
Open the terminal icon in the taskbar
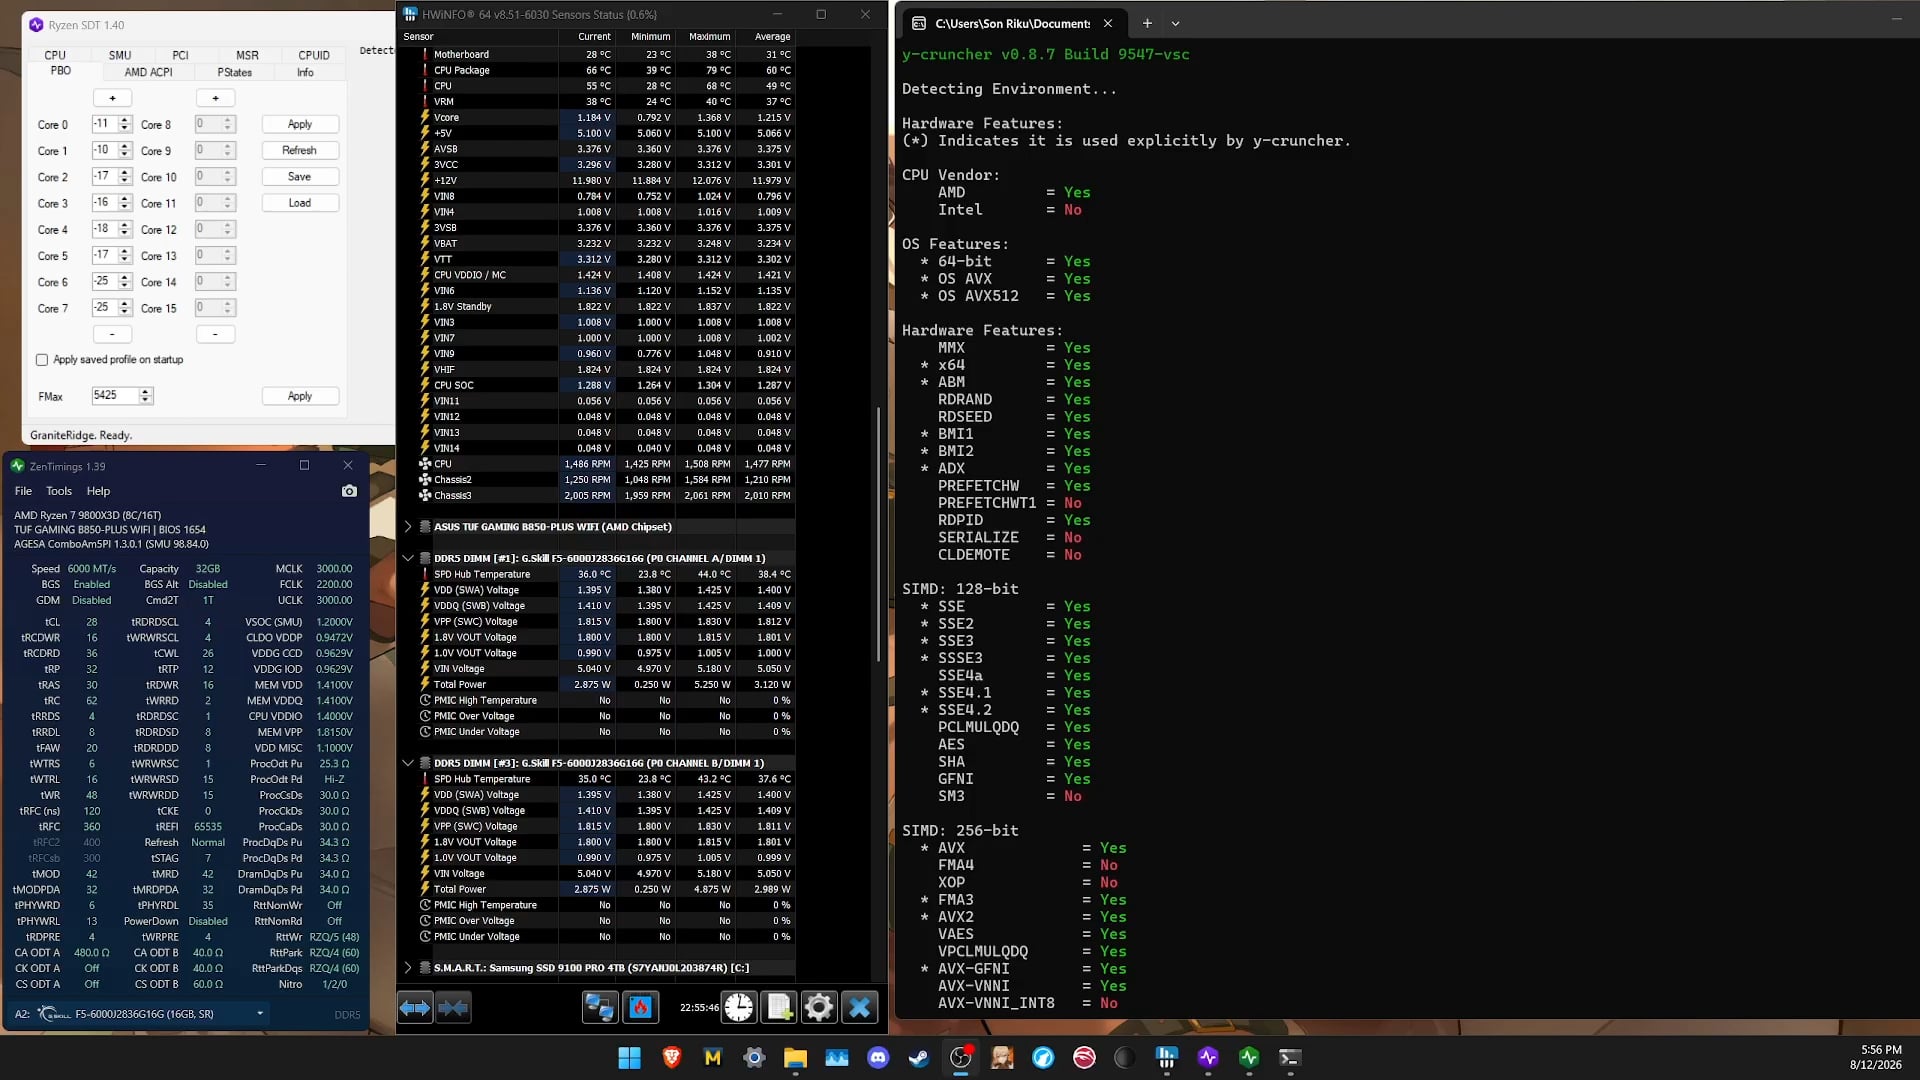pyautogui.click(x=1290, y=1058)
